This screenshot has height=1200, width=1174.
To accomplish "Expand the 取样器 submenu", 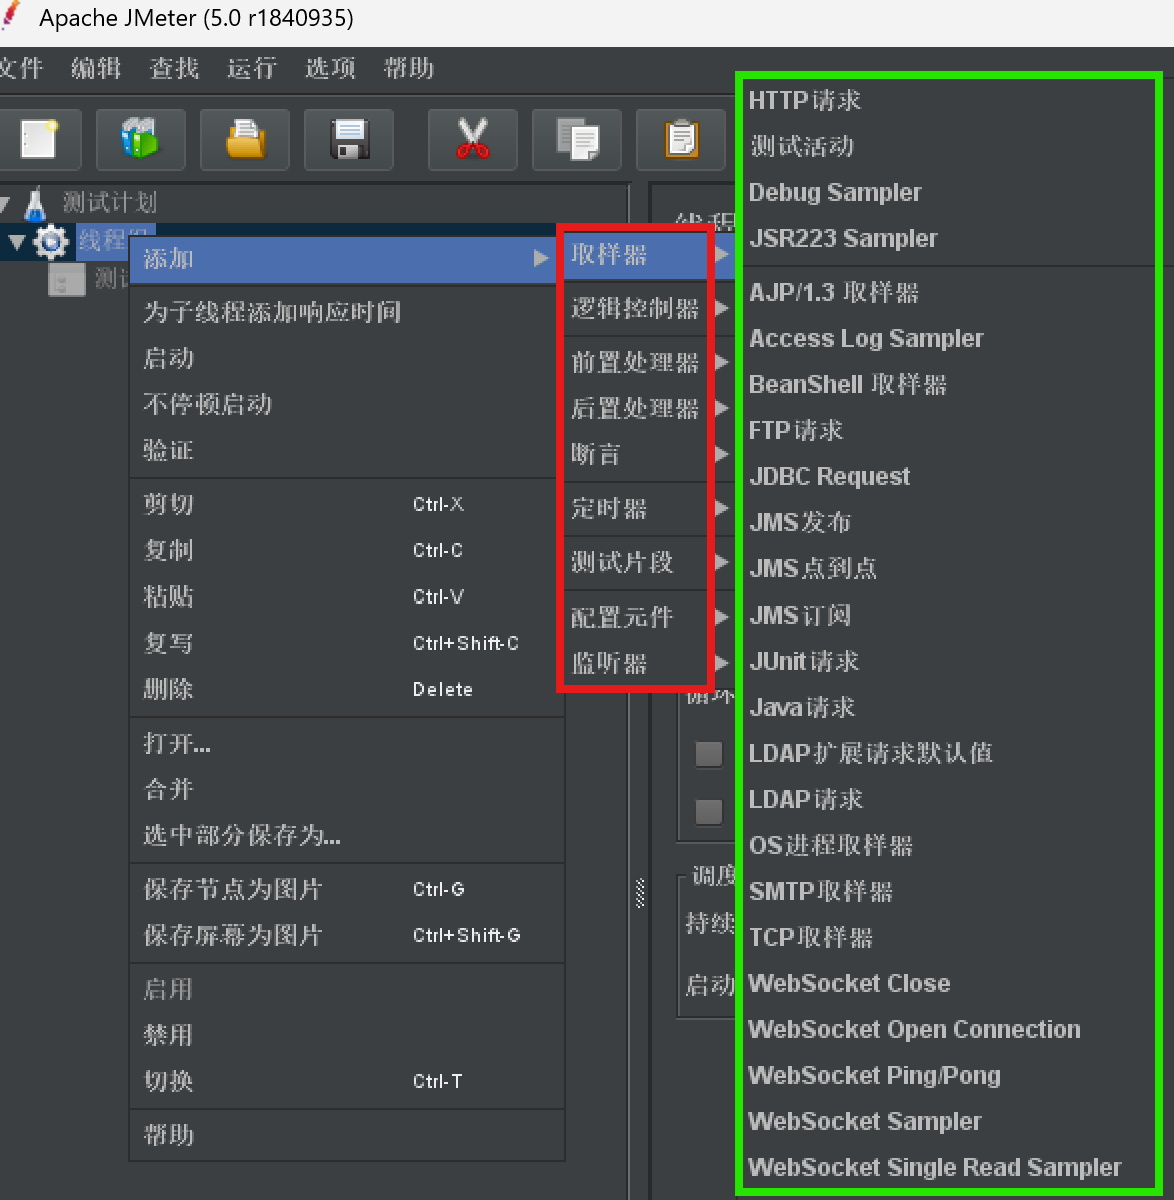I will (x=646, y=255).
